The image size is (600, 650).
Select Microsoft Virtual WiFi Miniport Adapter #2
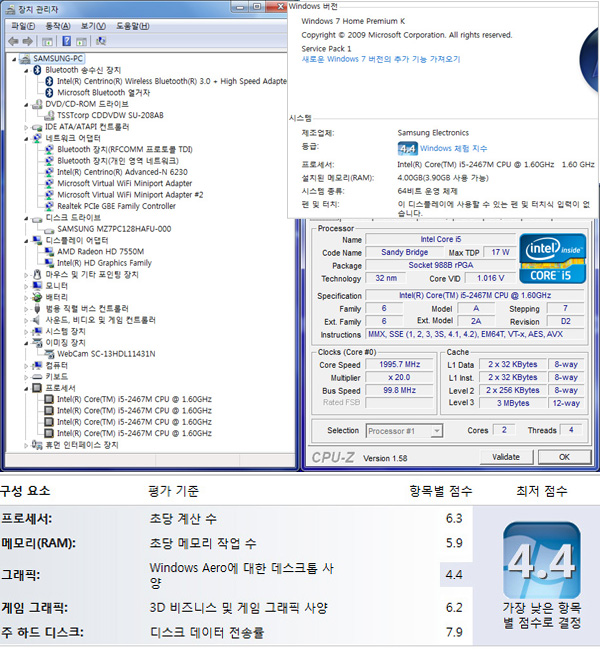130,195
